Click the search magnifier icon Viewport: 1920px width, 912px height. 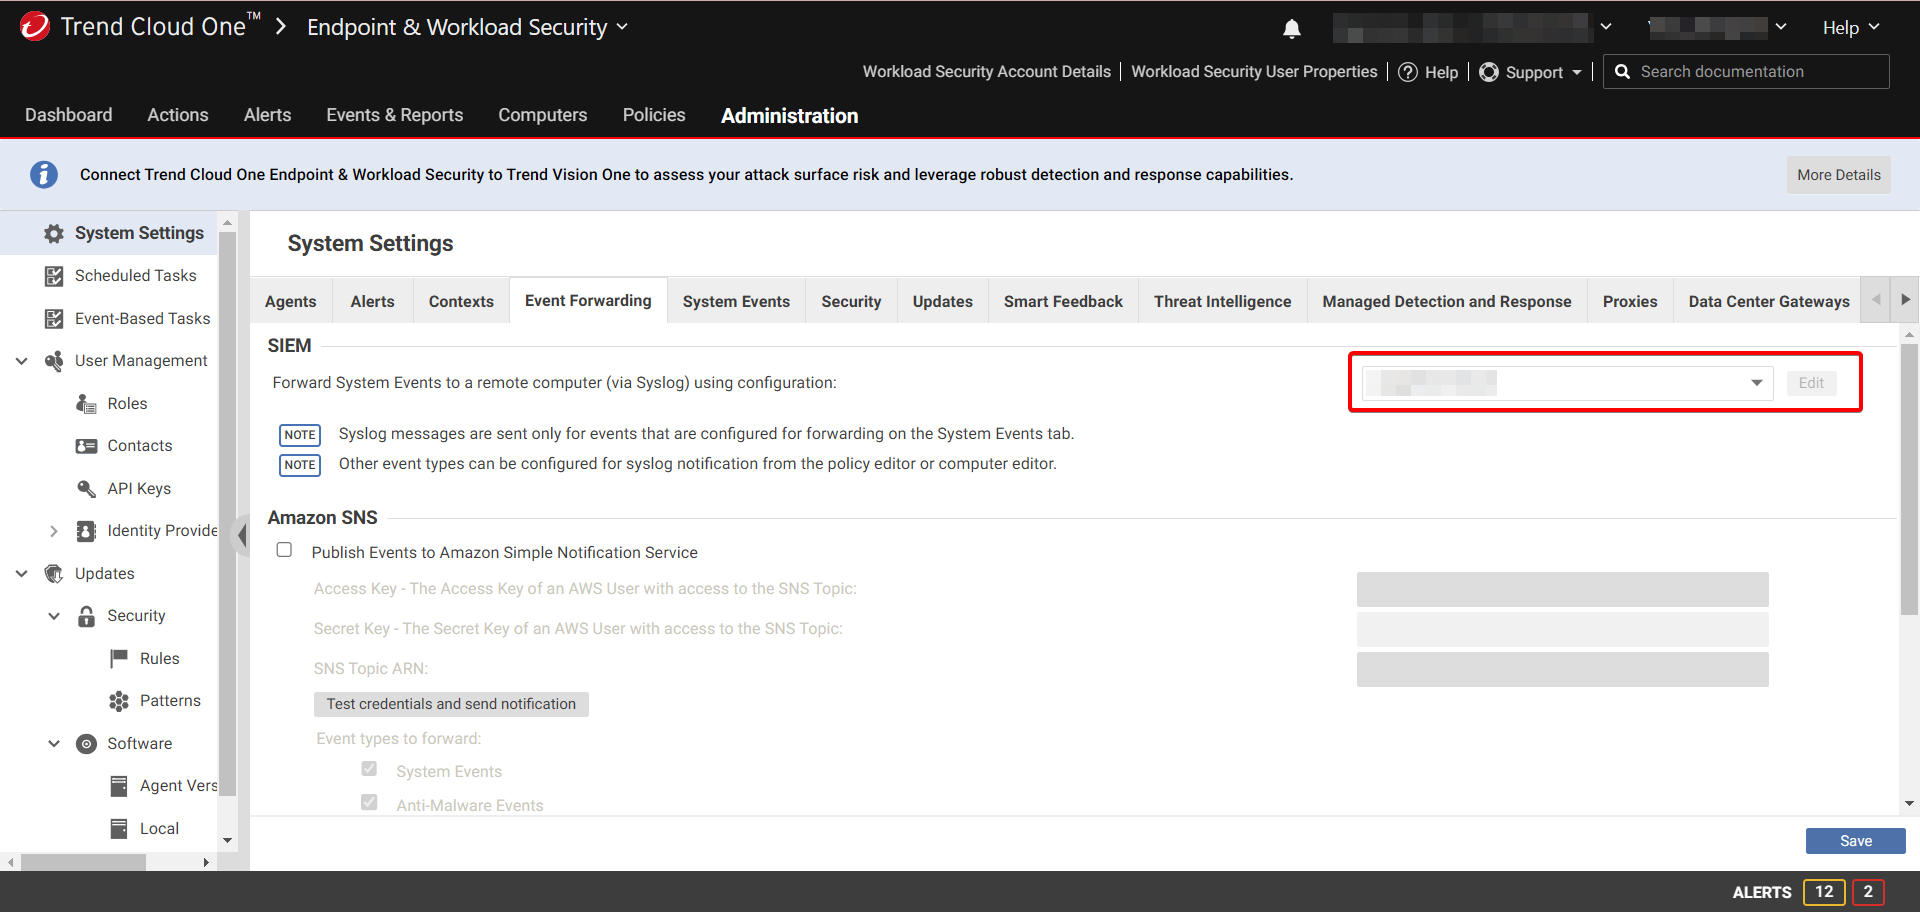(x=1622, y=72)
